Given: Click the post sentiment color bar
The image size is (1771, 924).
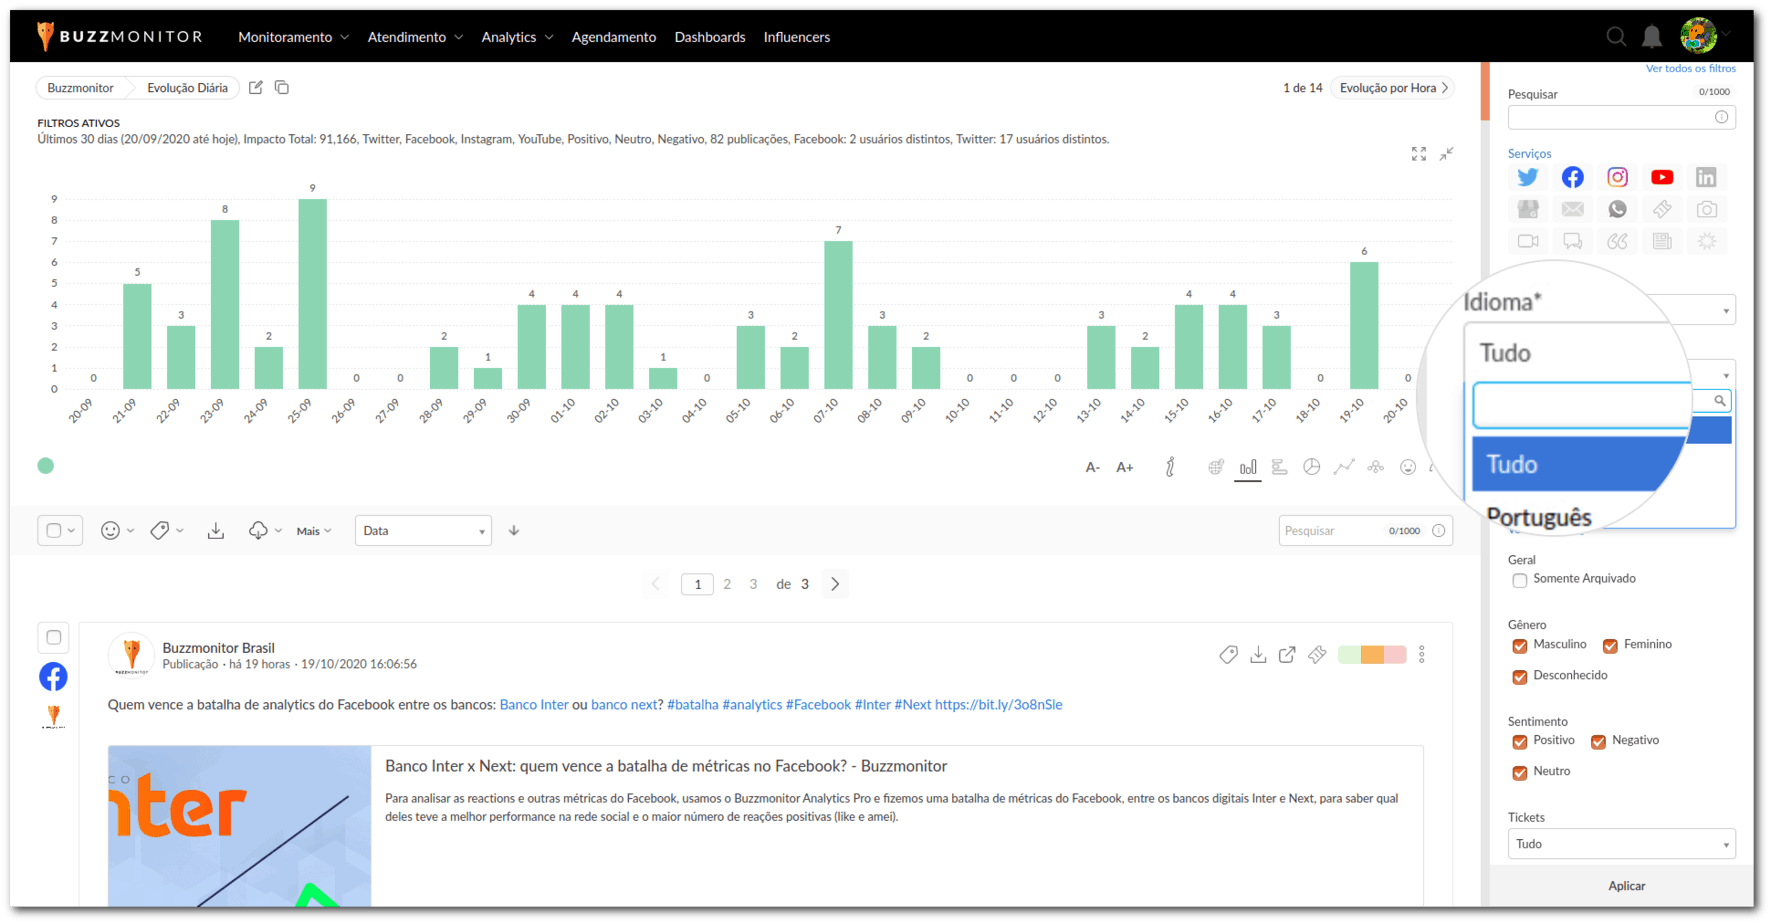Looking at the screenshot, I should pos(1372,655).
